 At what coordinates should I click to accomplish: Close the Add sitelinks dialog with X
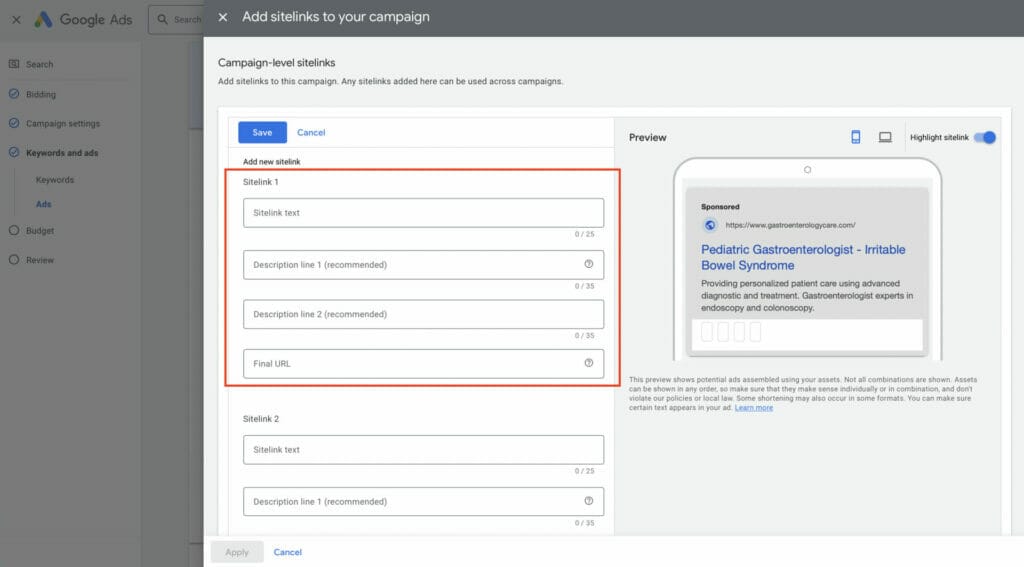222,17
